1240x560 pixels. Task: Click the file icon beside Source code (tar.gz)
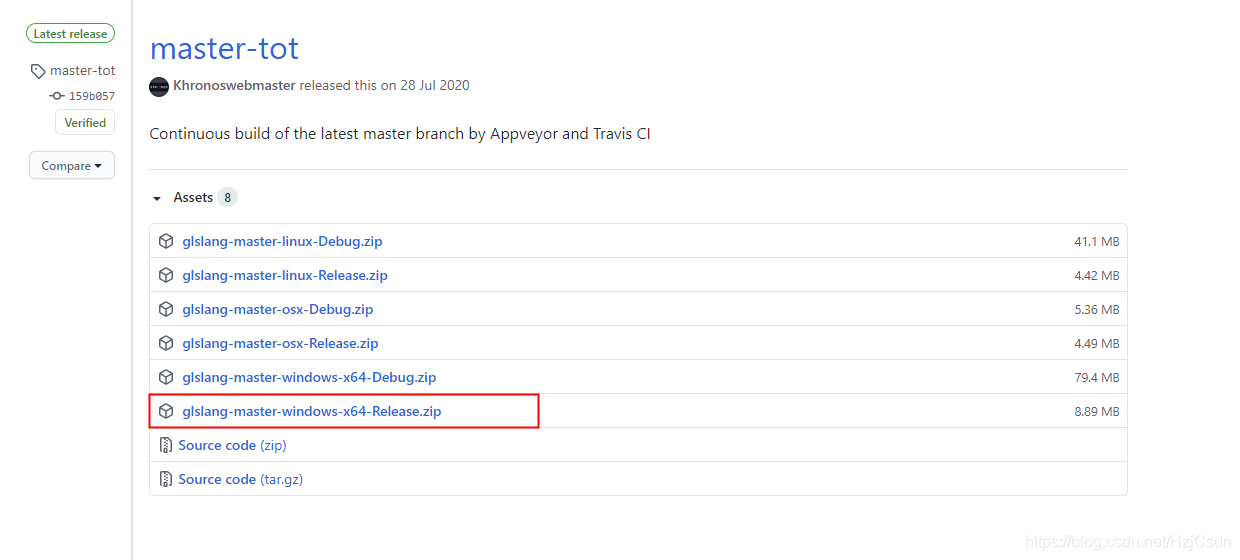pos(166,479)
